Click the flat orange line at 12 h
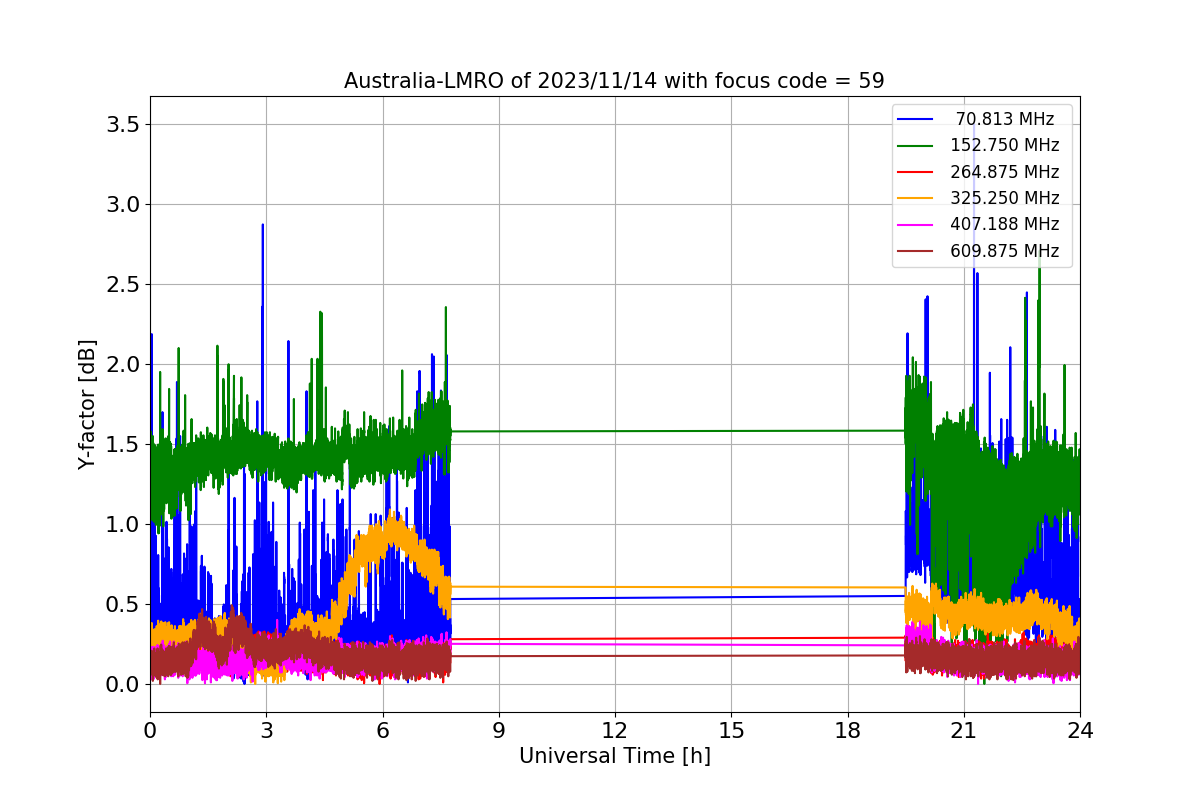This screenshot has width=1200, height=800. click(x=615, y=587)
